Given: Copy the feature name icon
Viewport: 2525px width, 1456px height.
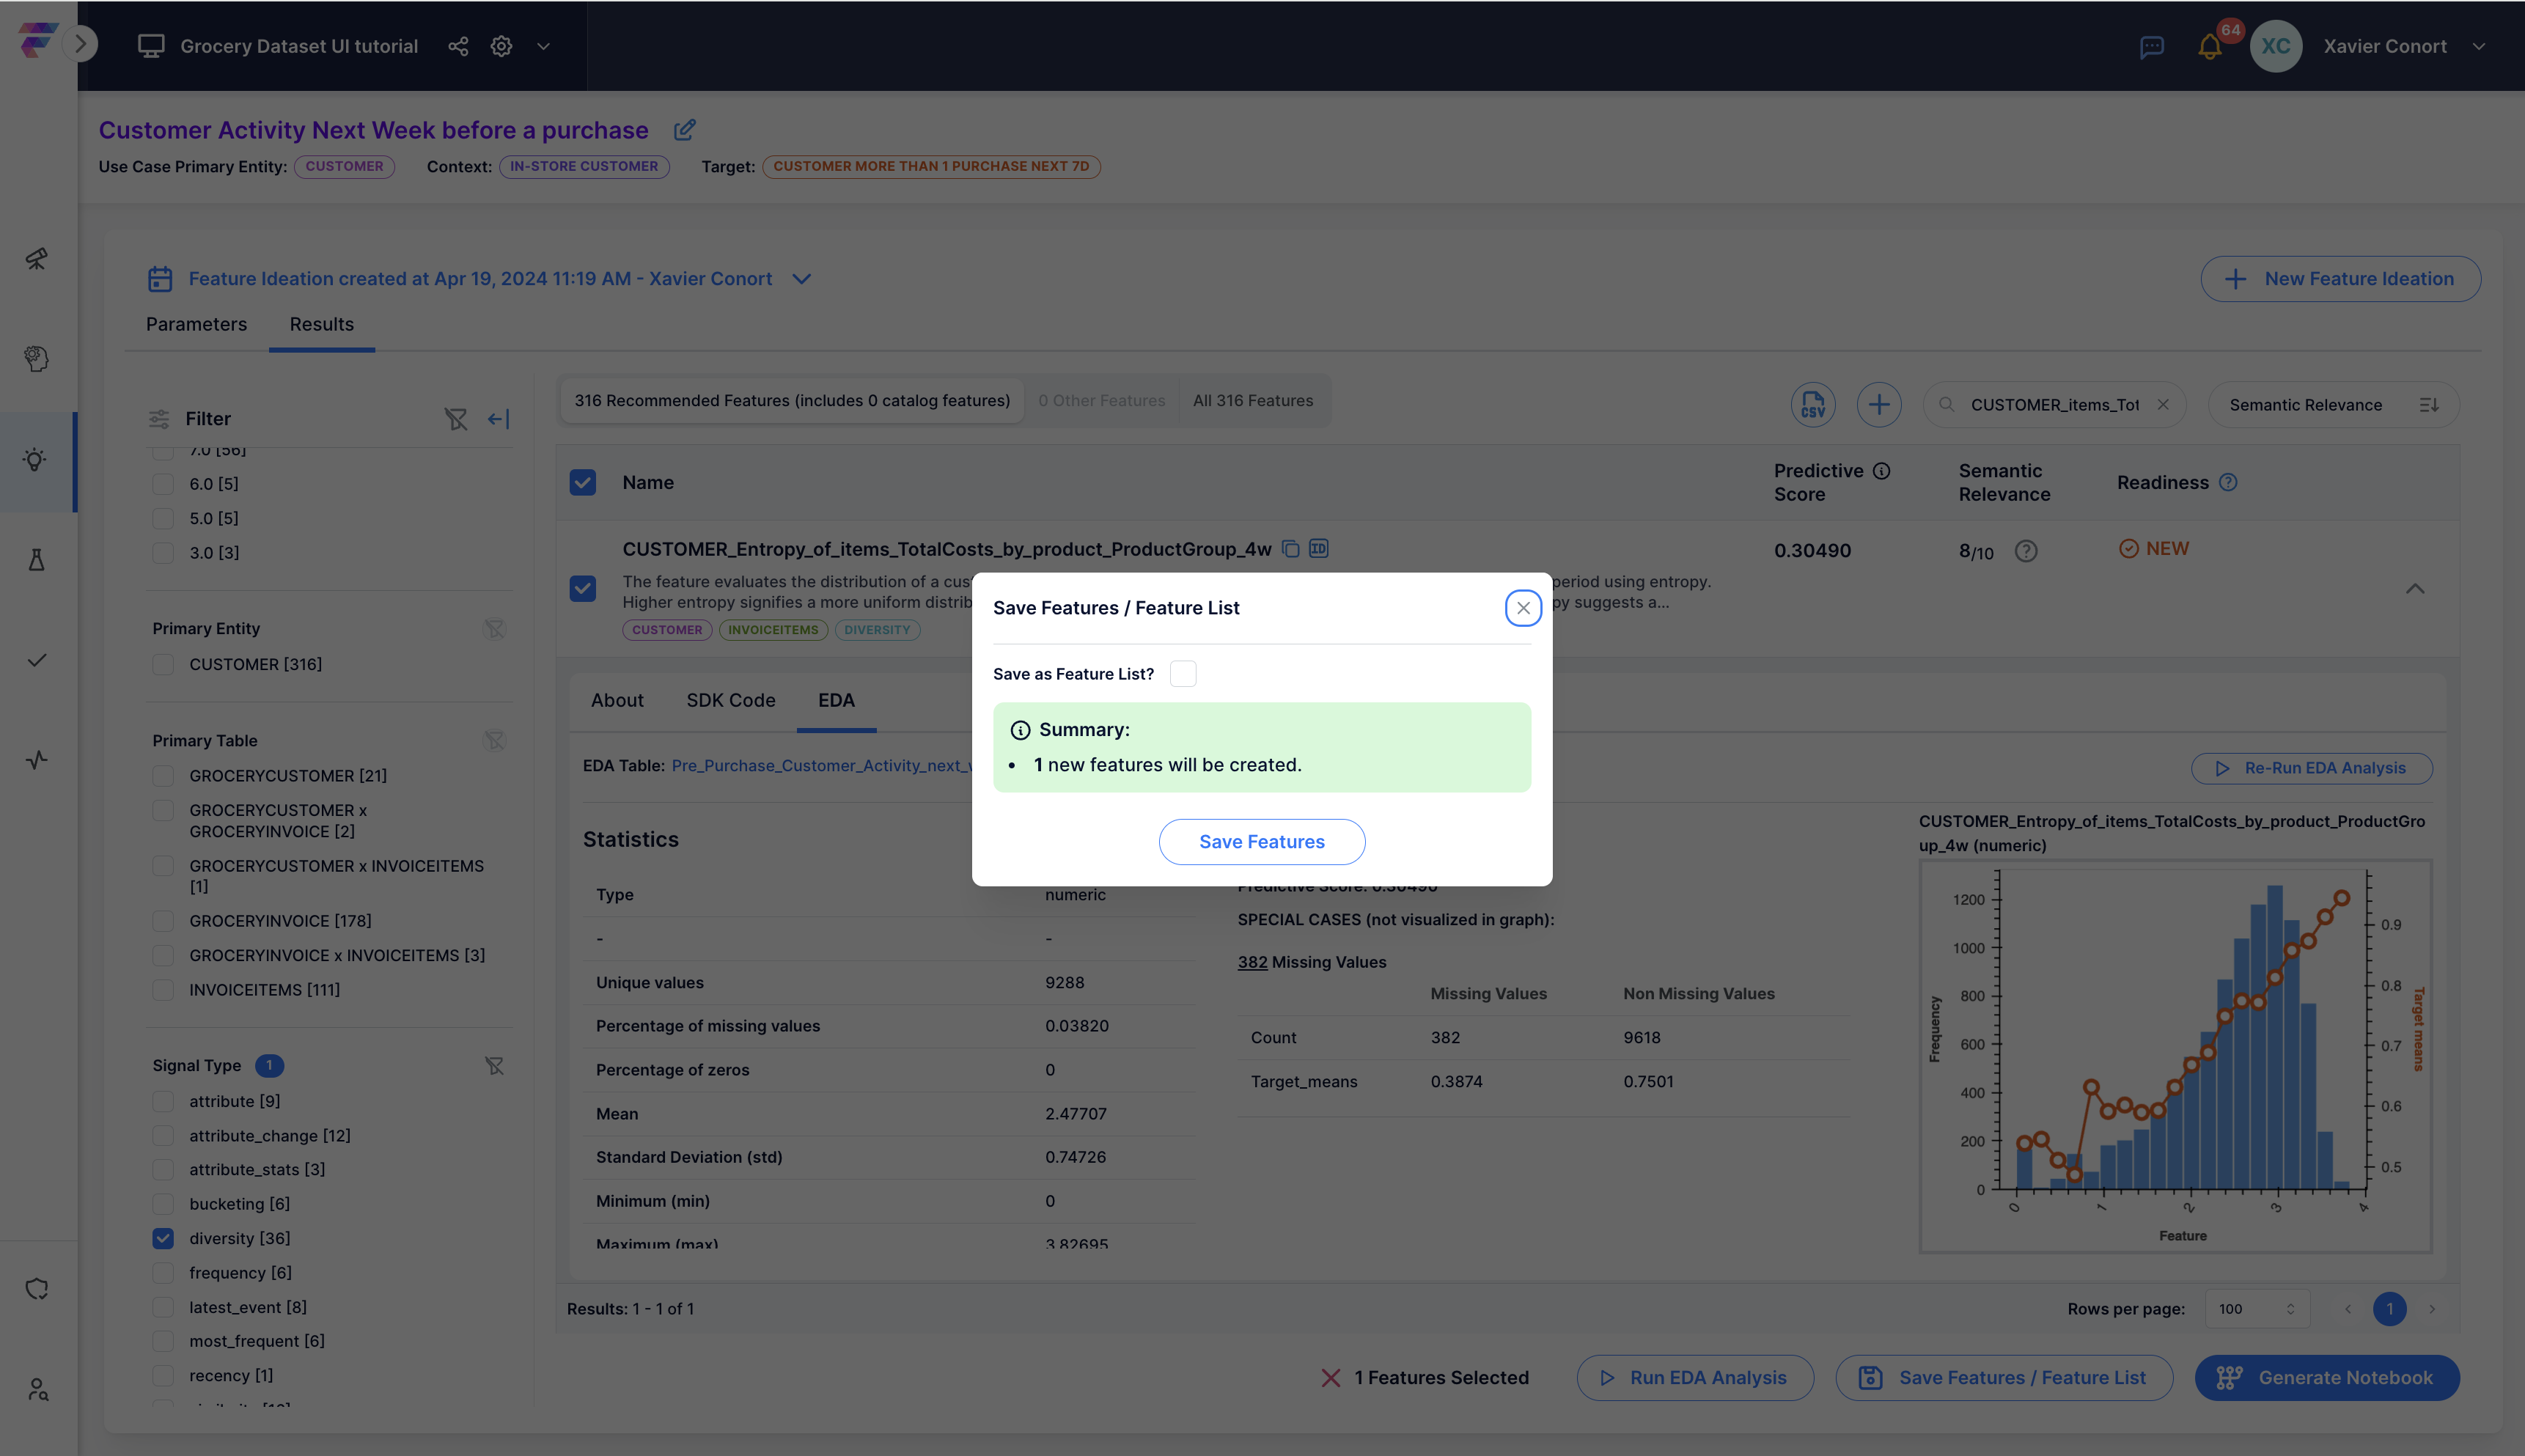Looking at the screenshot, I should coord(1291,549).
